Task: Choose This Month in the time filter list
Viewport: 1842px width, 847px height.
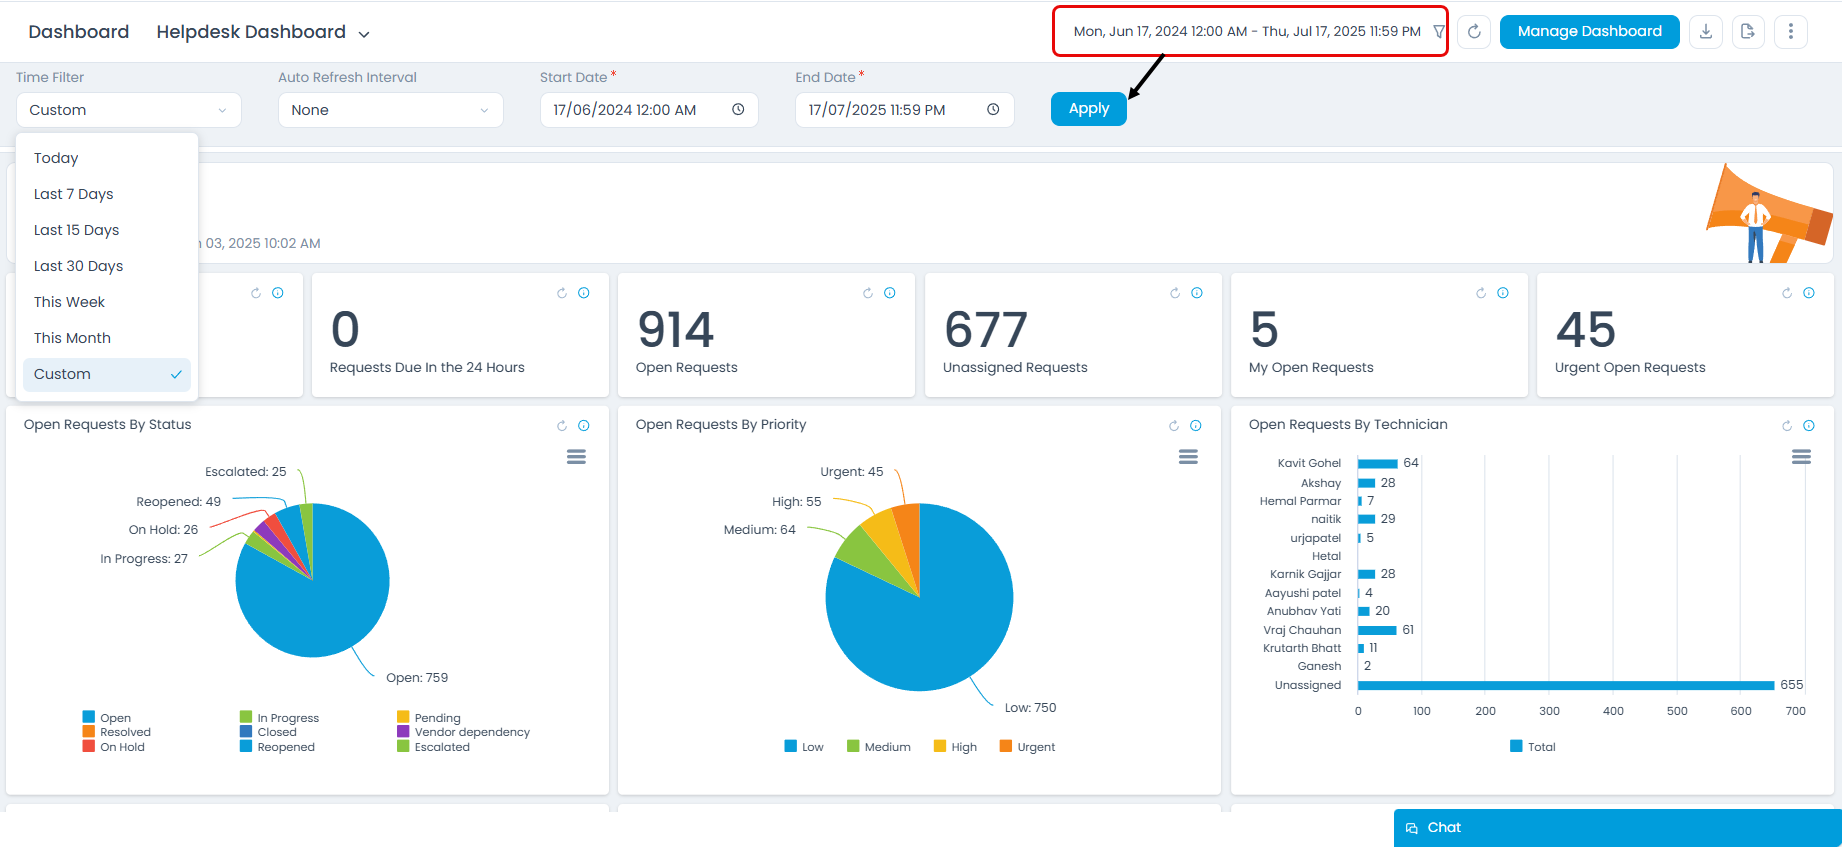Action: [73, 338]
